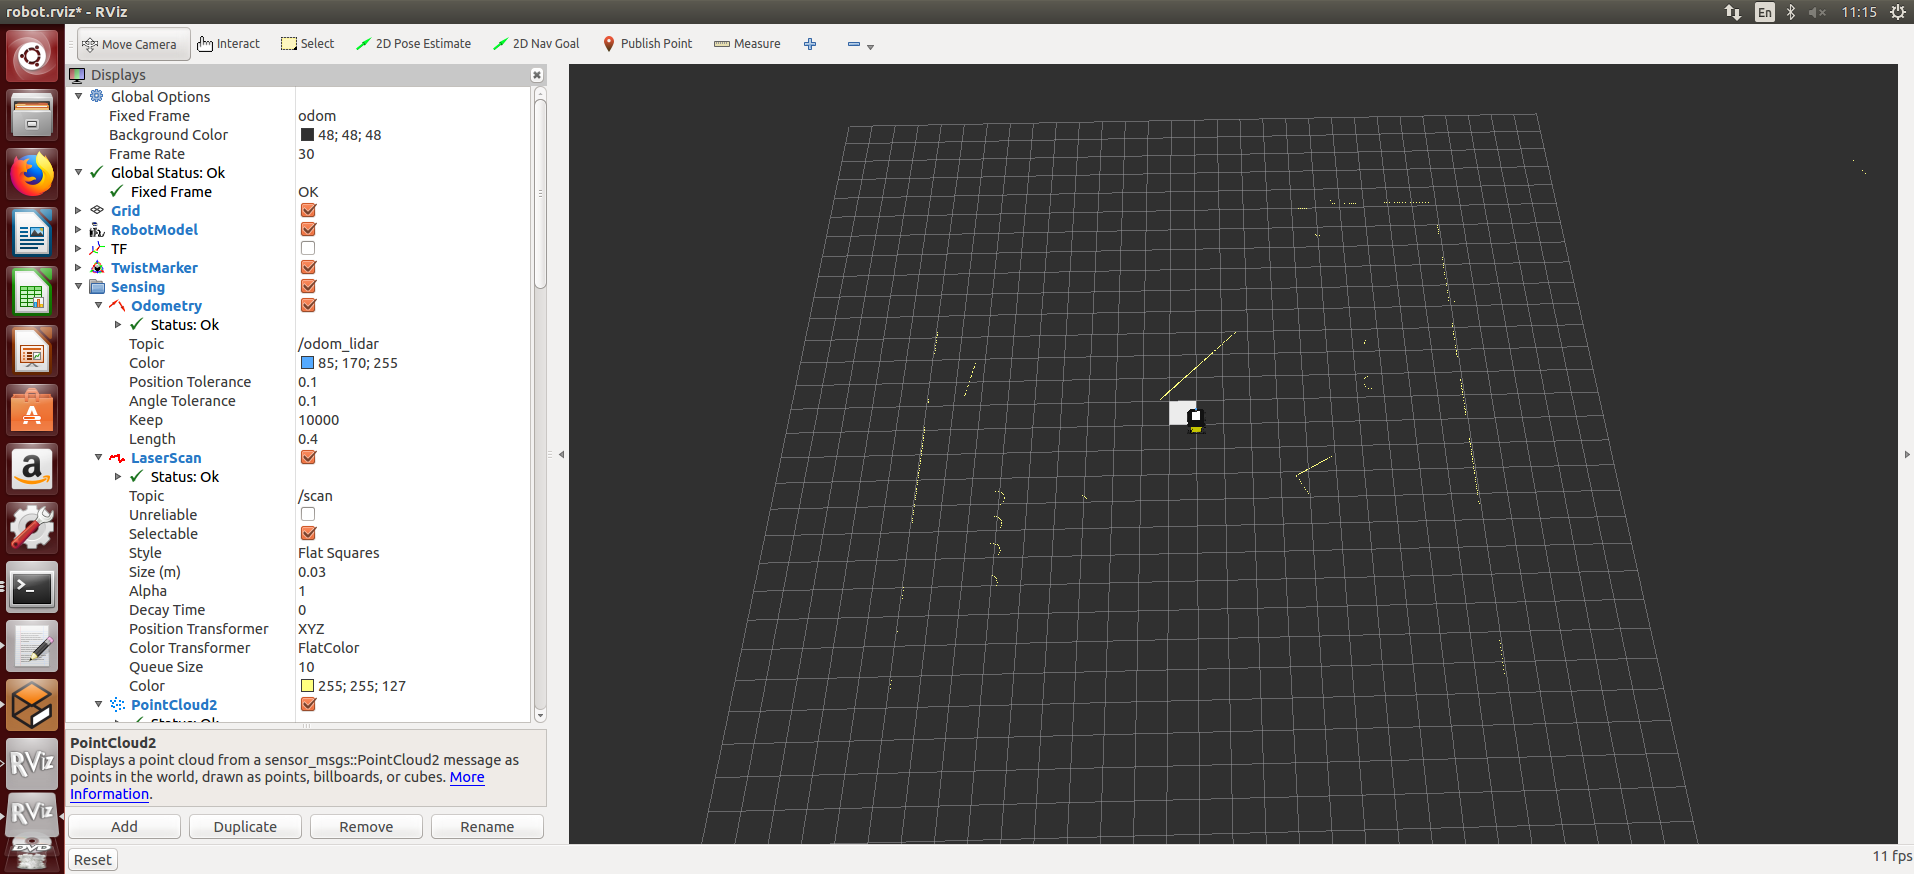Activate the Interact tool

pos(228,44)
